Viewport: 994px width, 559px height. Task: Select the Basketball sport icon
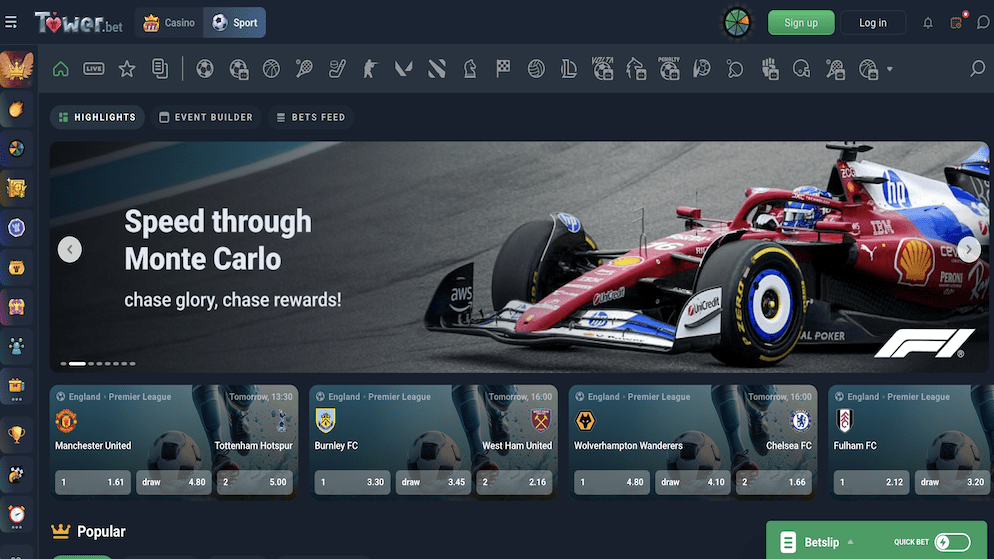pos(271,68)
